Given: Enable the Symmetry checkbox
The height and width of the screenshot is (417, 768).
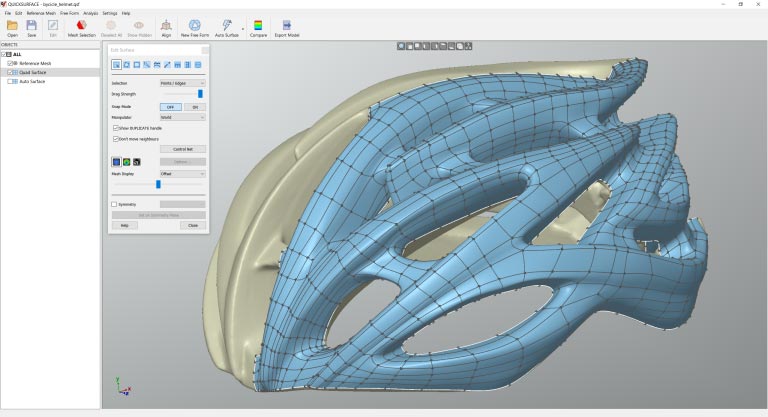Looking at the screenshot, I should pyautogui.click(x=115, y=204).
